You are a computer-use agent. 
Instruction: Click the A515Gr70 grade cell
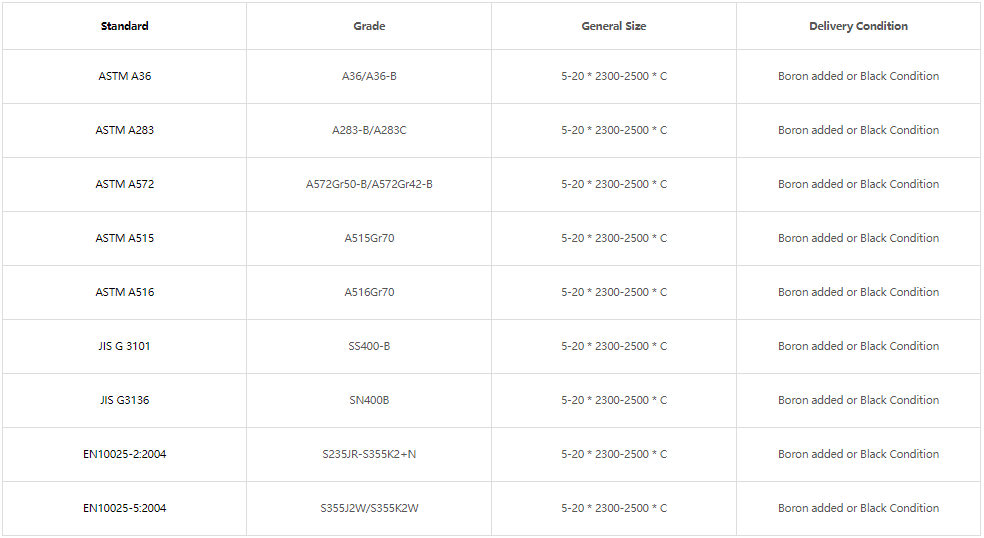click(369, 238)
